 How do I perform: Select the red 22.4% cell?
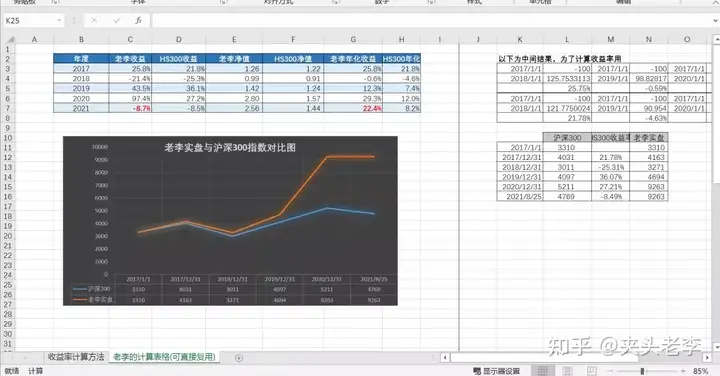[x=353, y=108]
